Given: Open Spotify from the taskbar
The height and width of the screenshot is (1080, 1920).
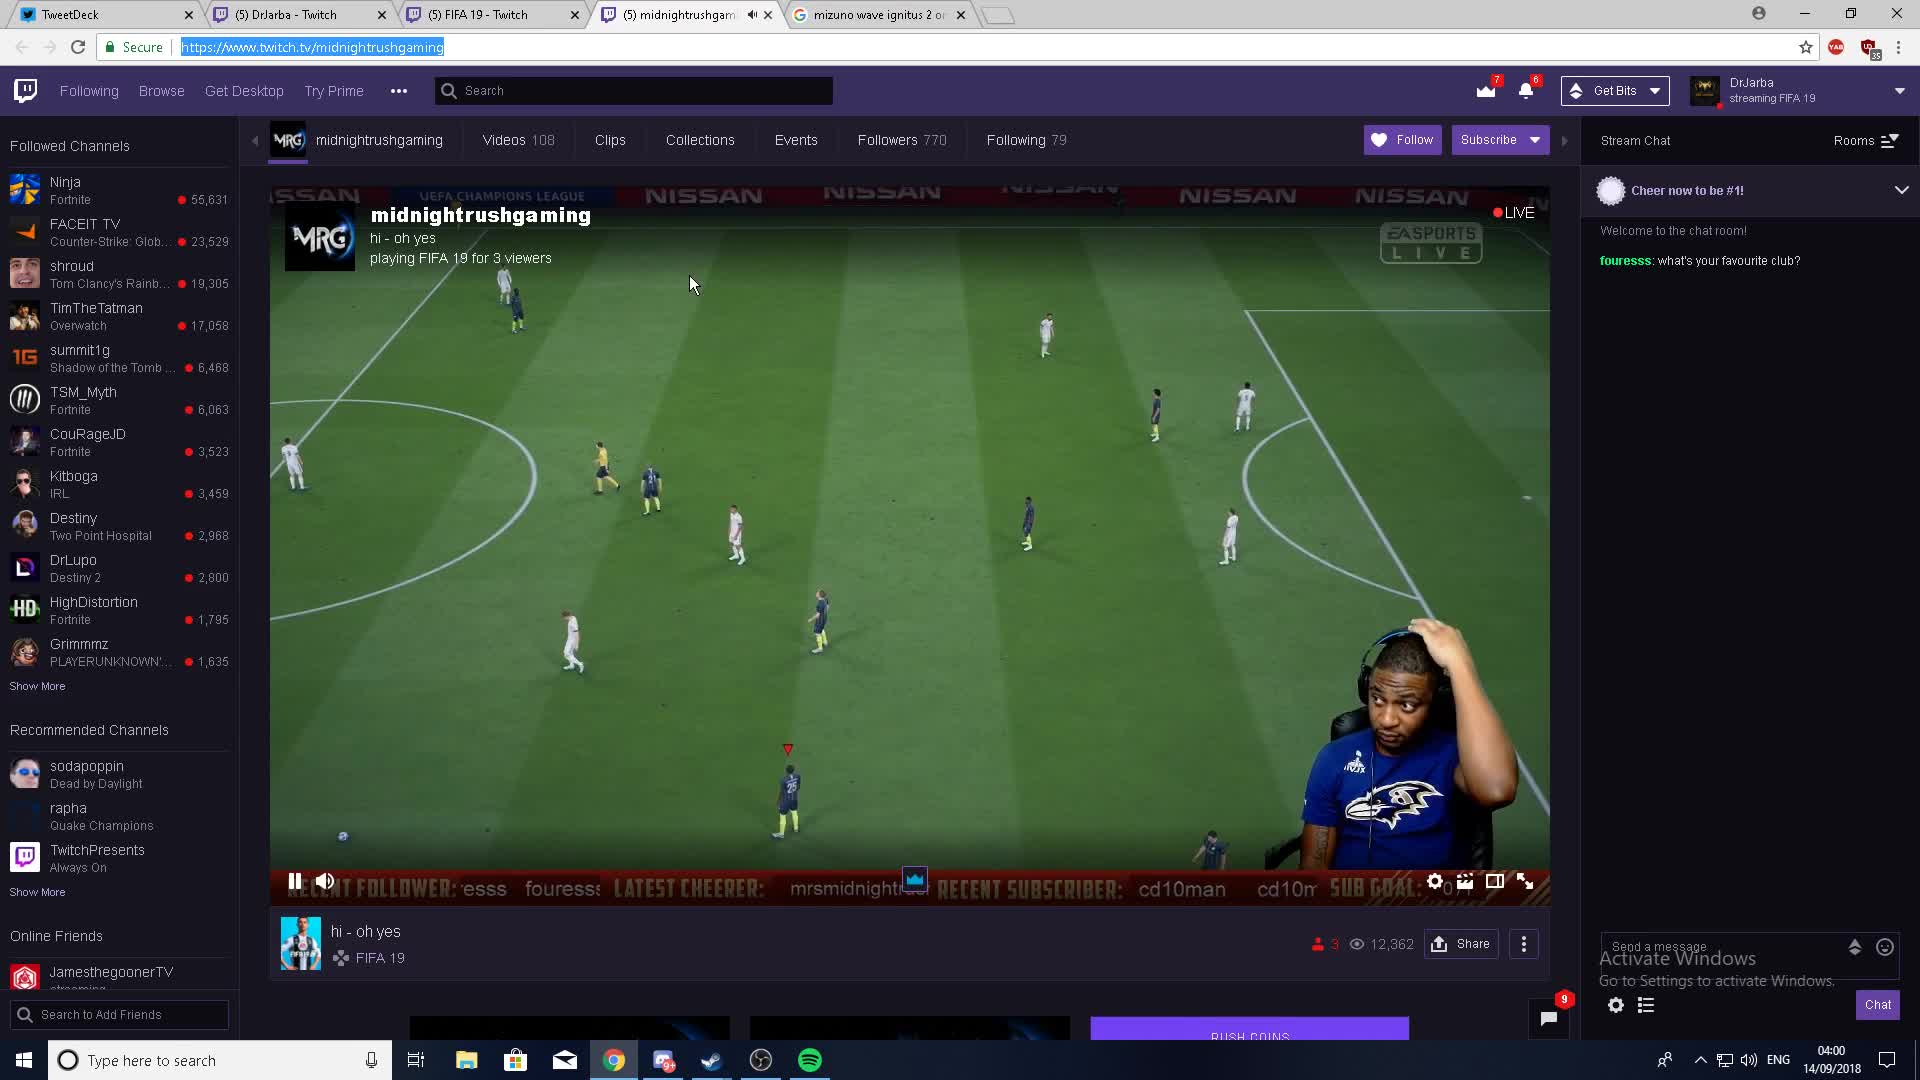Looking at the screenshot, I should pos(810,1060).
